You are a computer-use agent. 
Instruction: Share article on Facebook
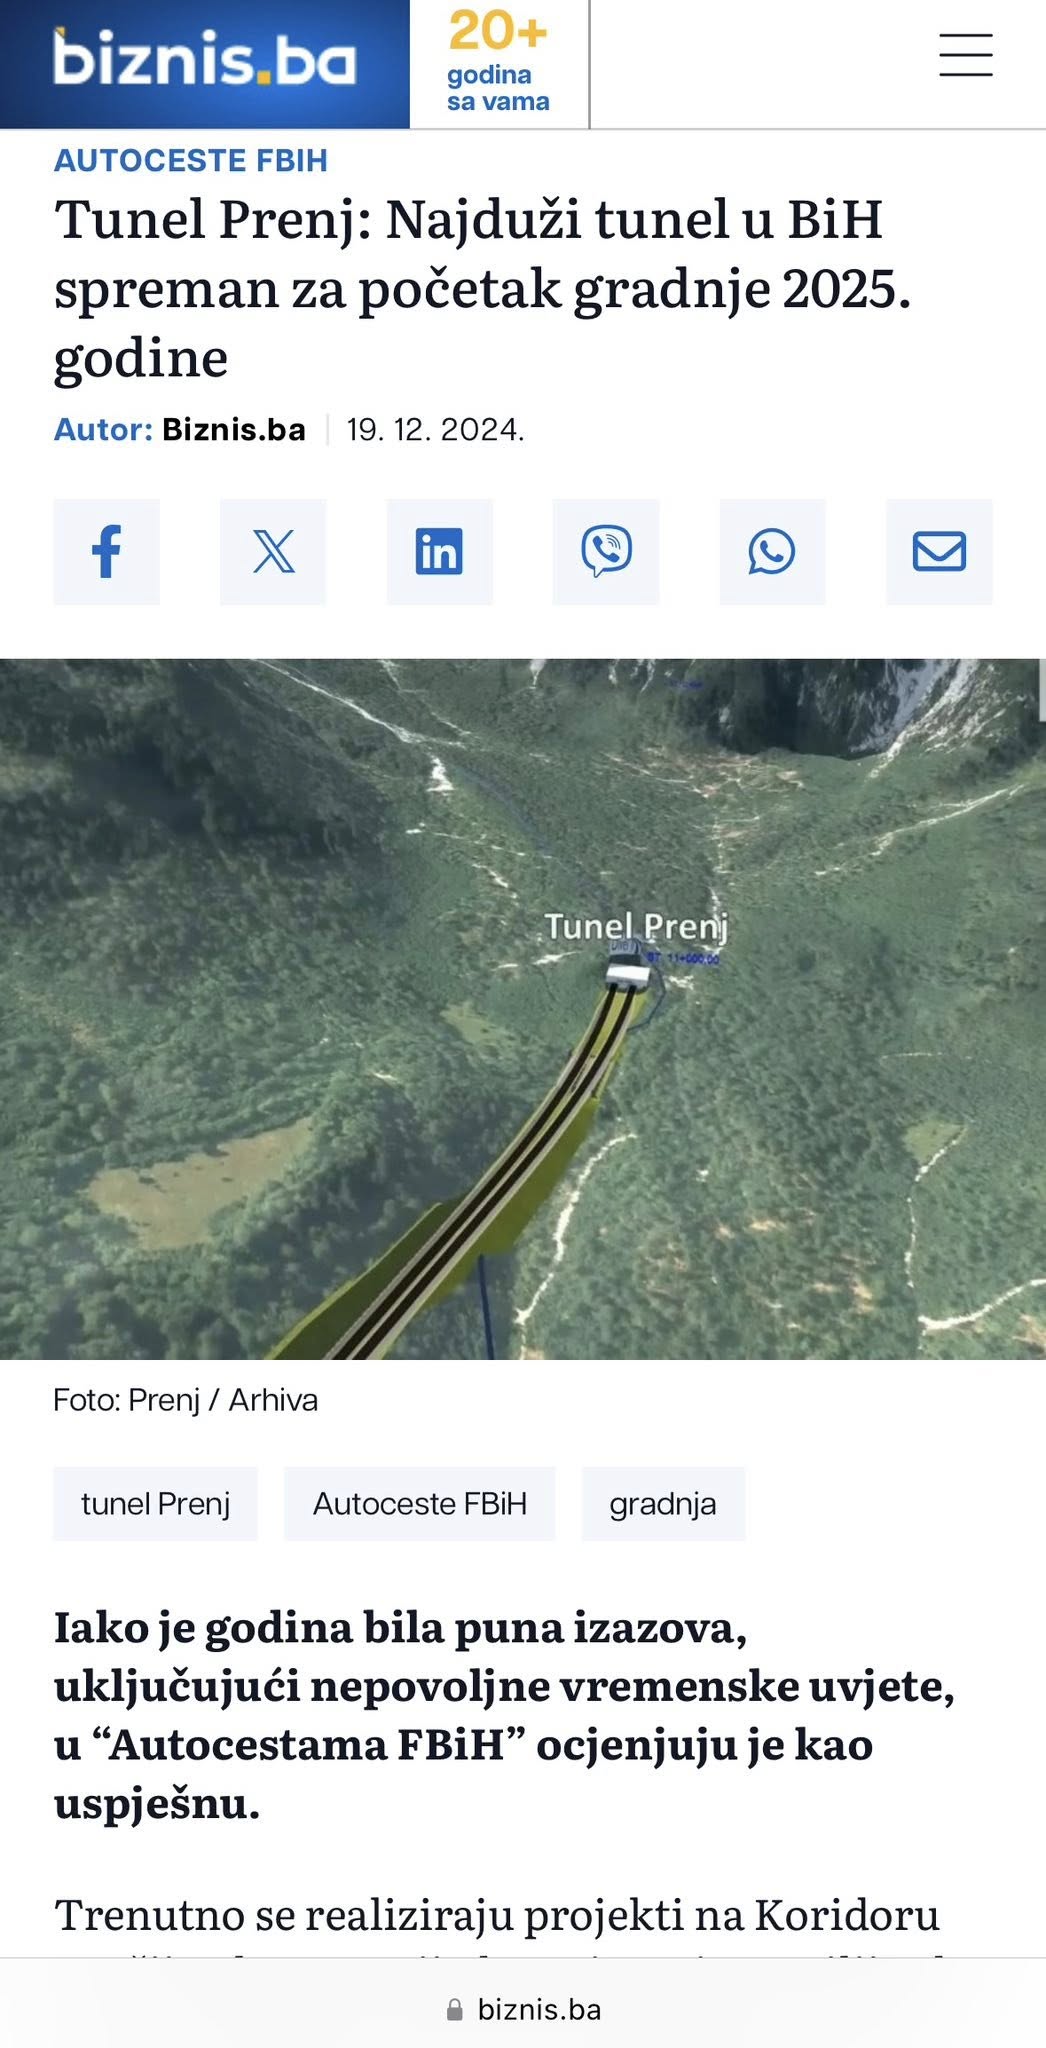point(106,552)
